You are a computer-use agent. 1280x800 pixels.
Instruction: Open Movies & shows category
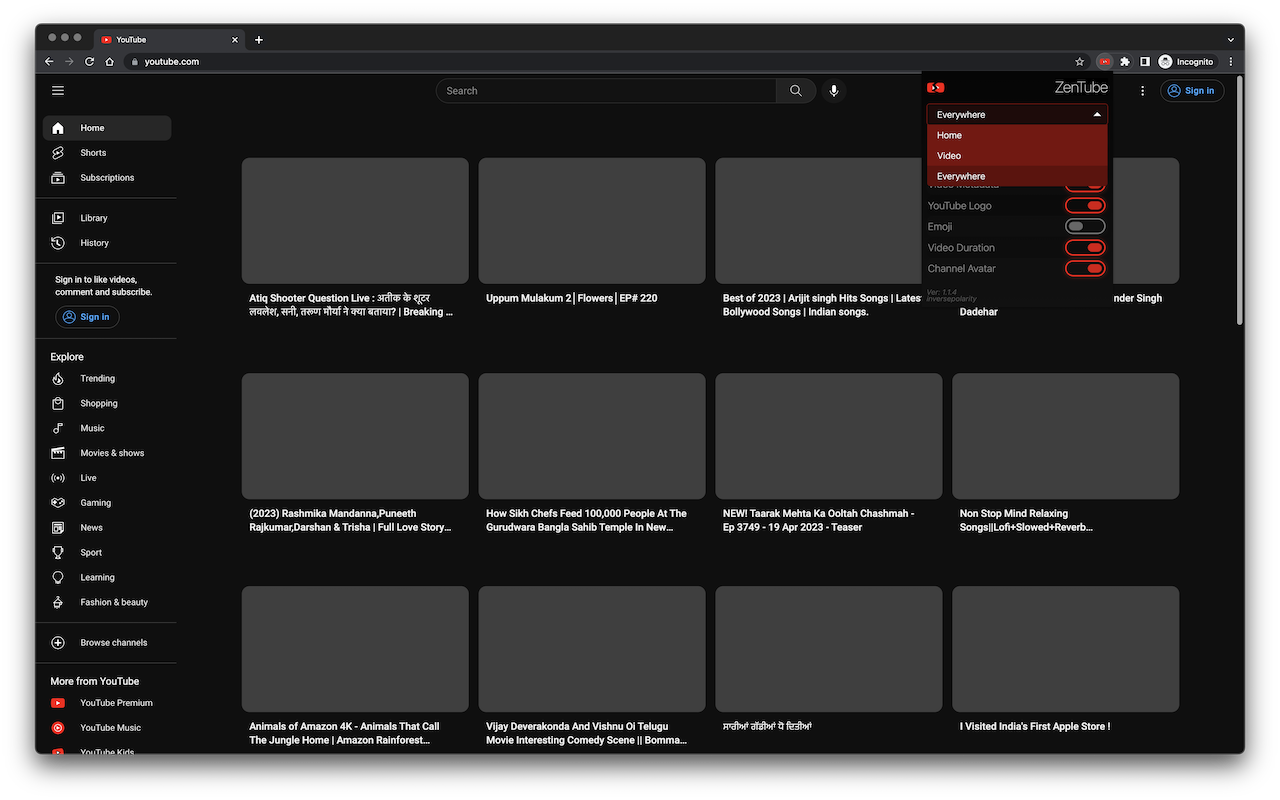click(x=107, y=453)
